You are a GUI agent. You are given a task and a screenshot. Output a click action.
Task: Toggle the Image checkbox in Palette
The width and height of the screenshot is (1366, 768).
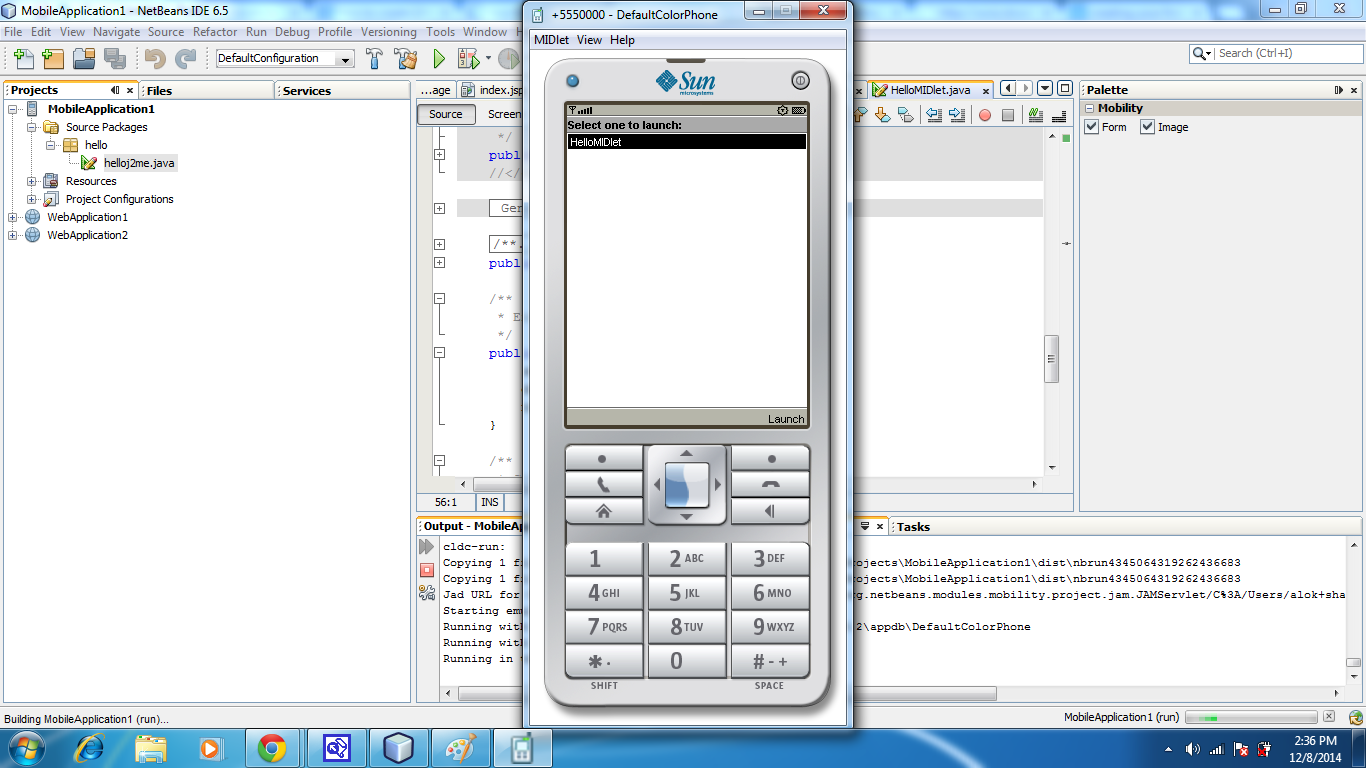[1148, 127]
